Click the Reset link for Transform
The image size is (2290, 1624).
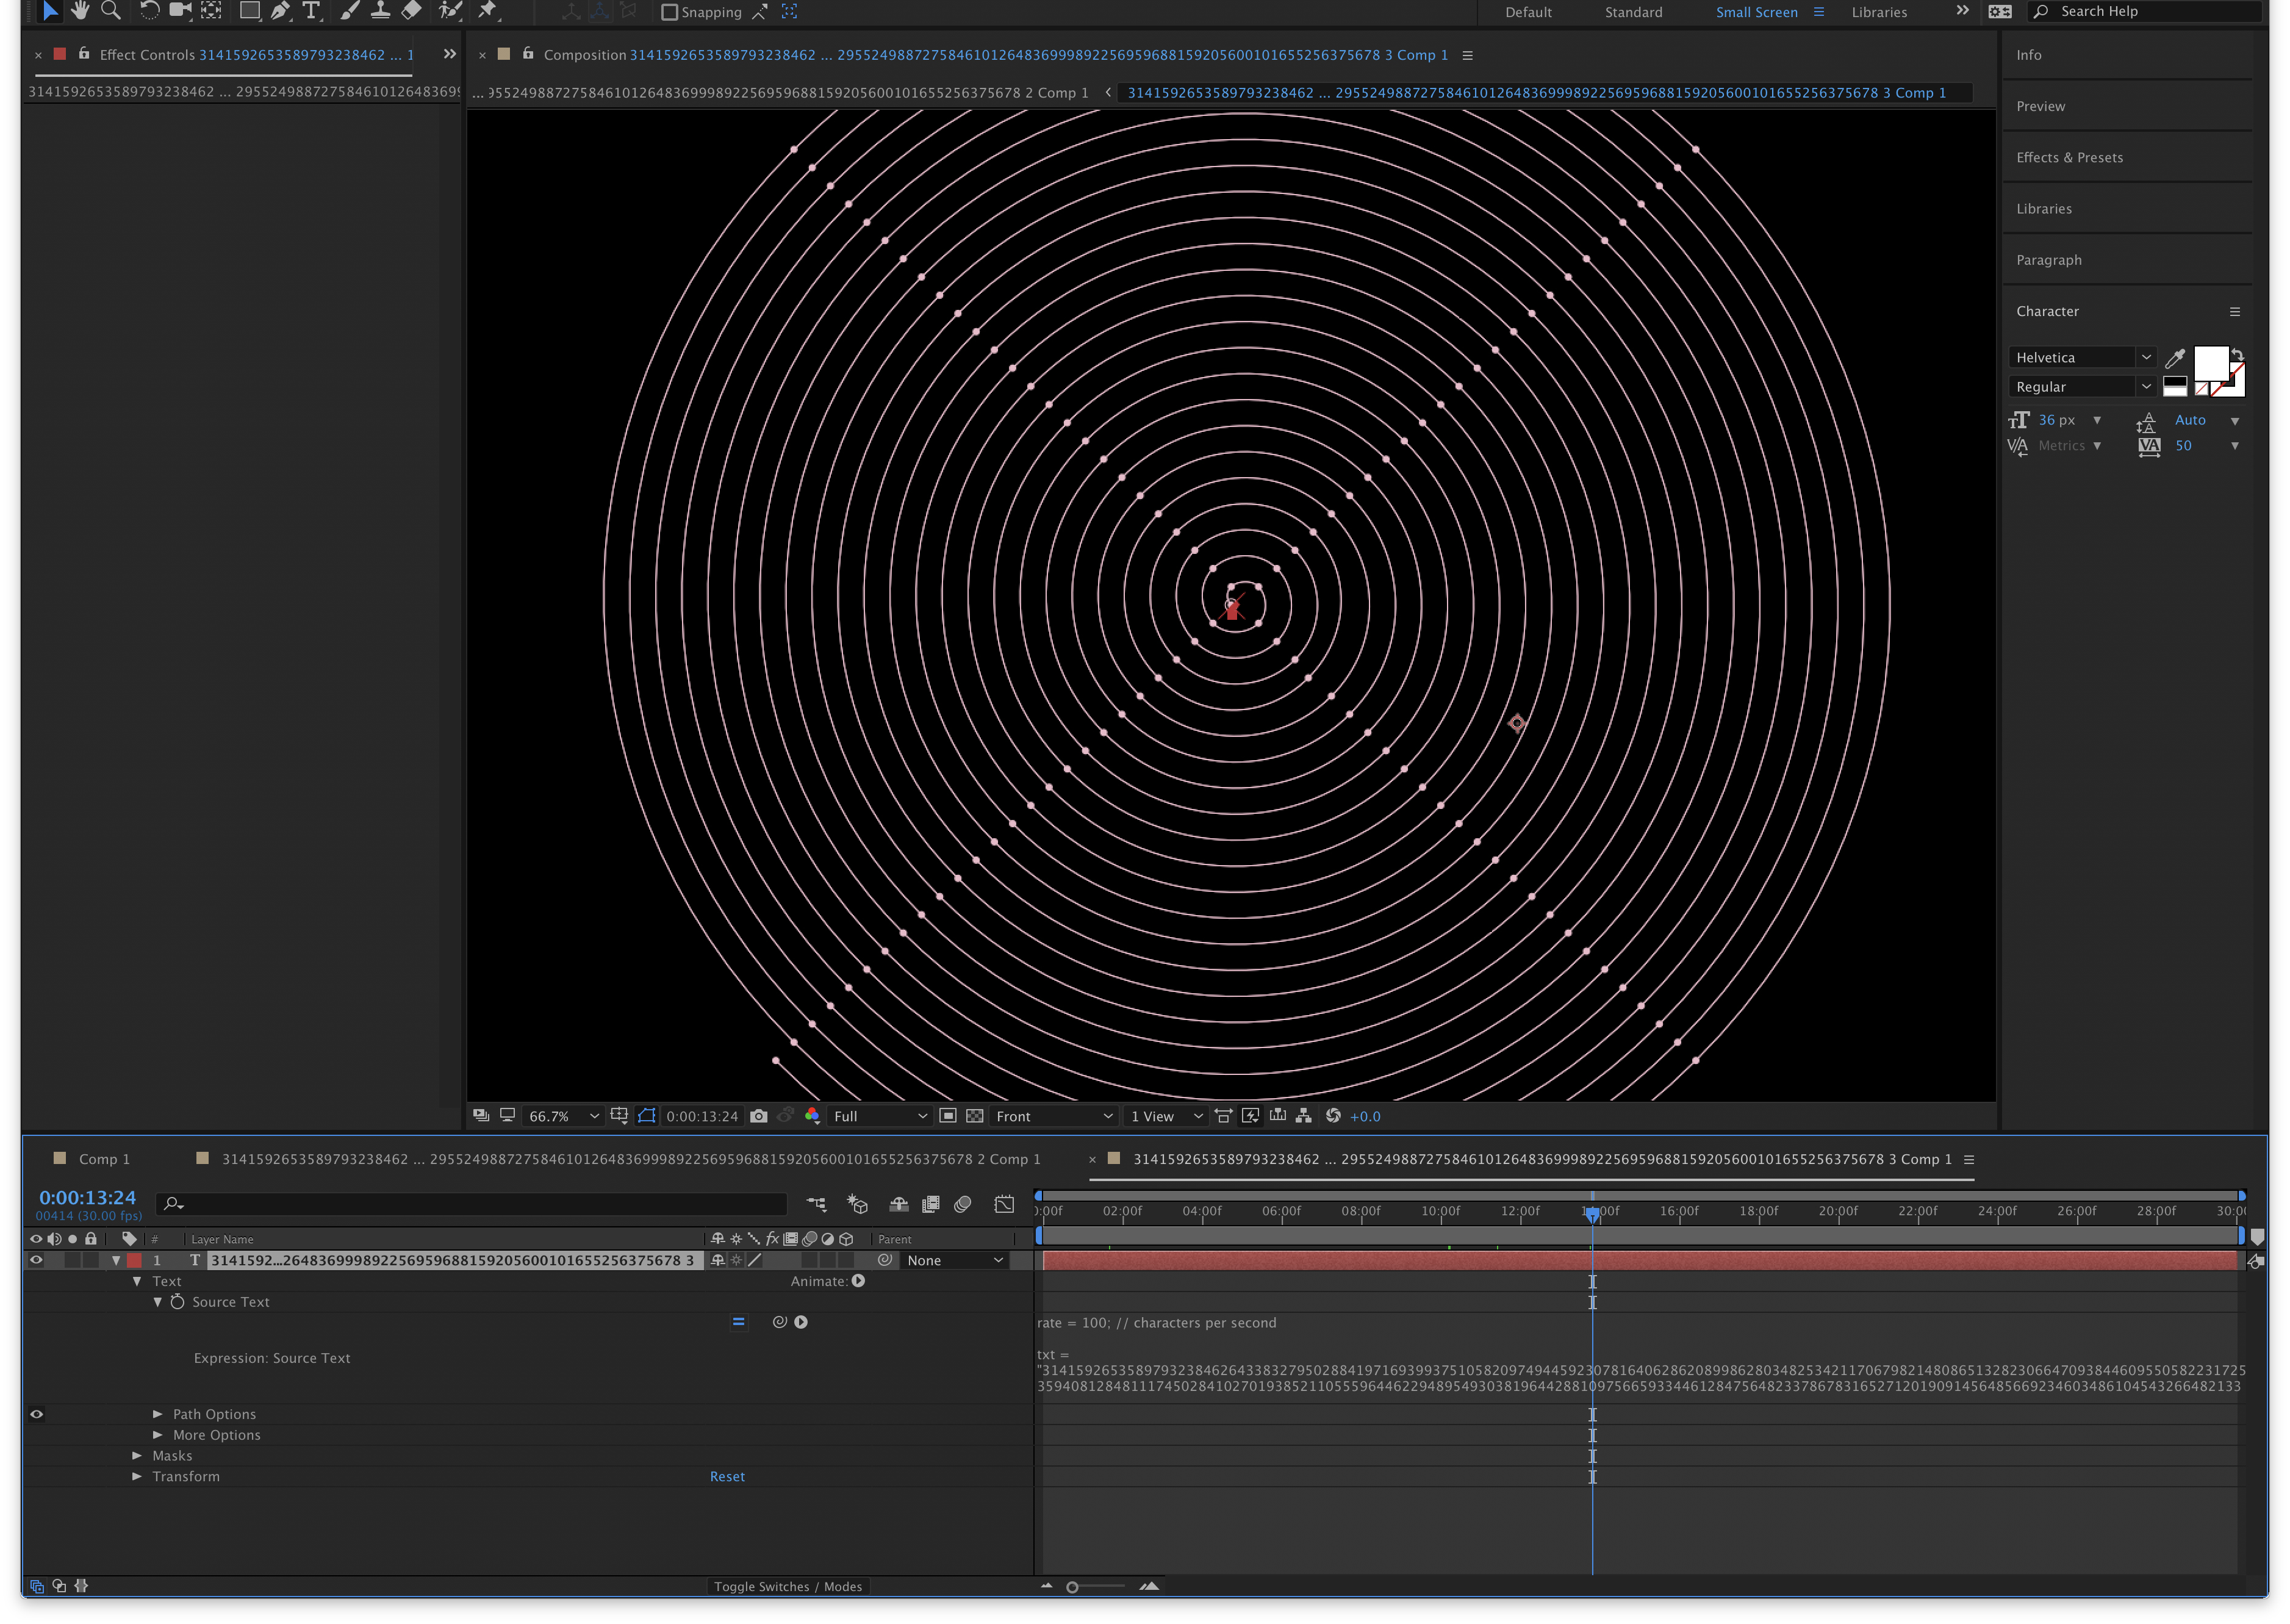727,1476
